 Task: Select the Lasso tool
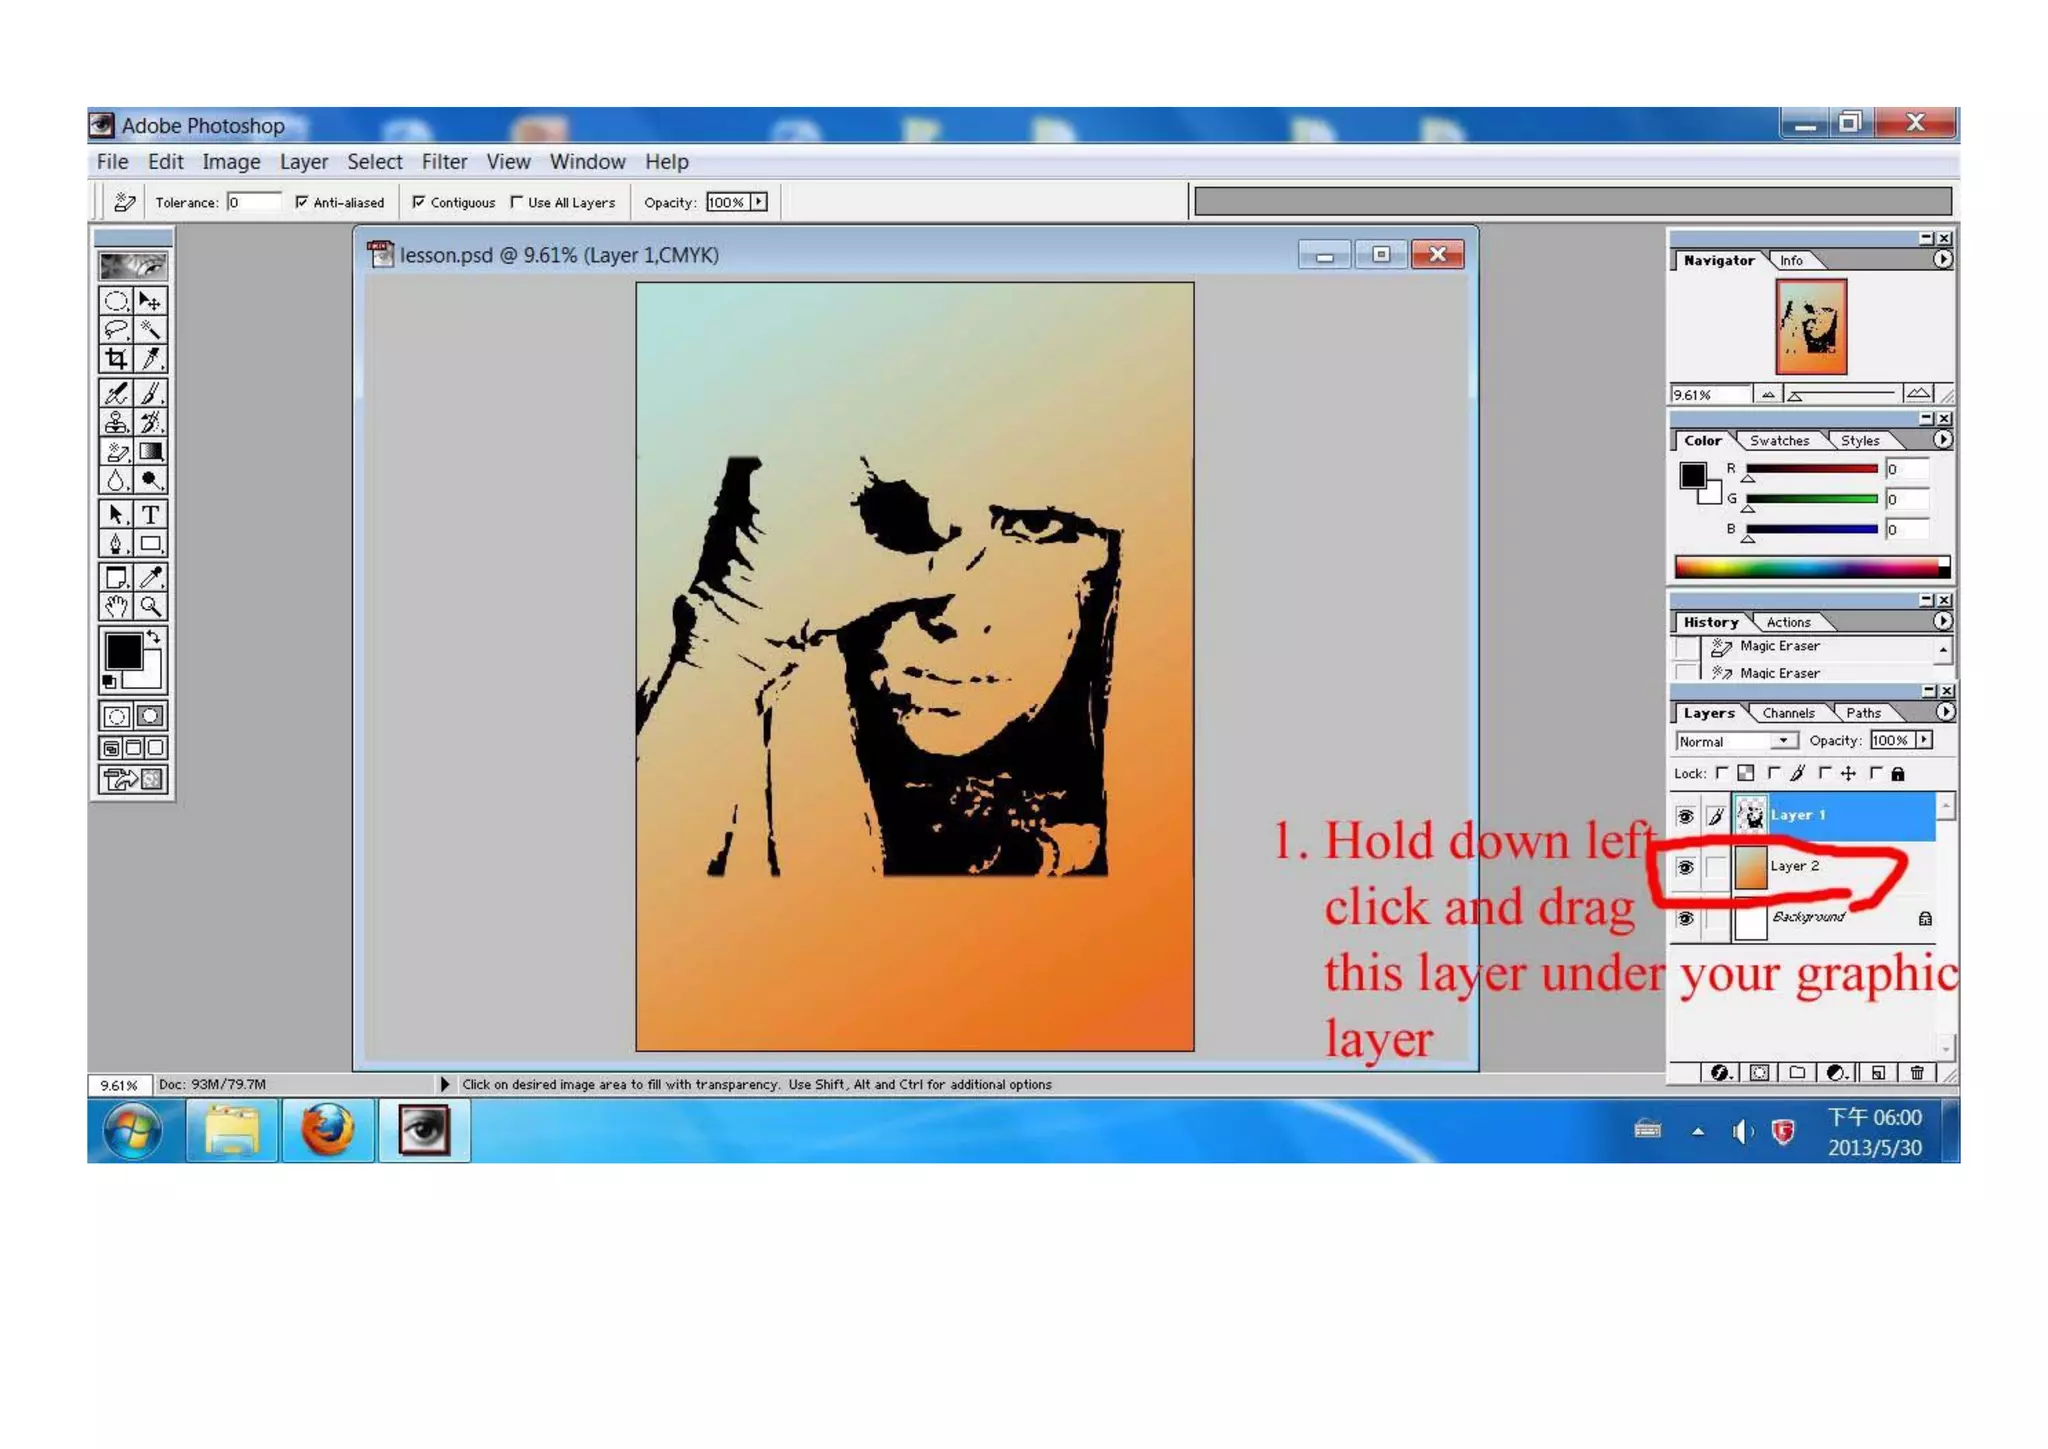tap(116, 329)
